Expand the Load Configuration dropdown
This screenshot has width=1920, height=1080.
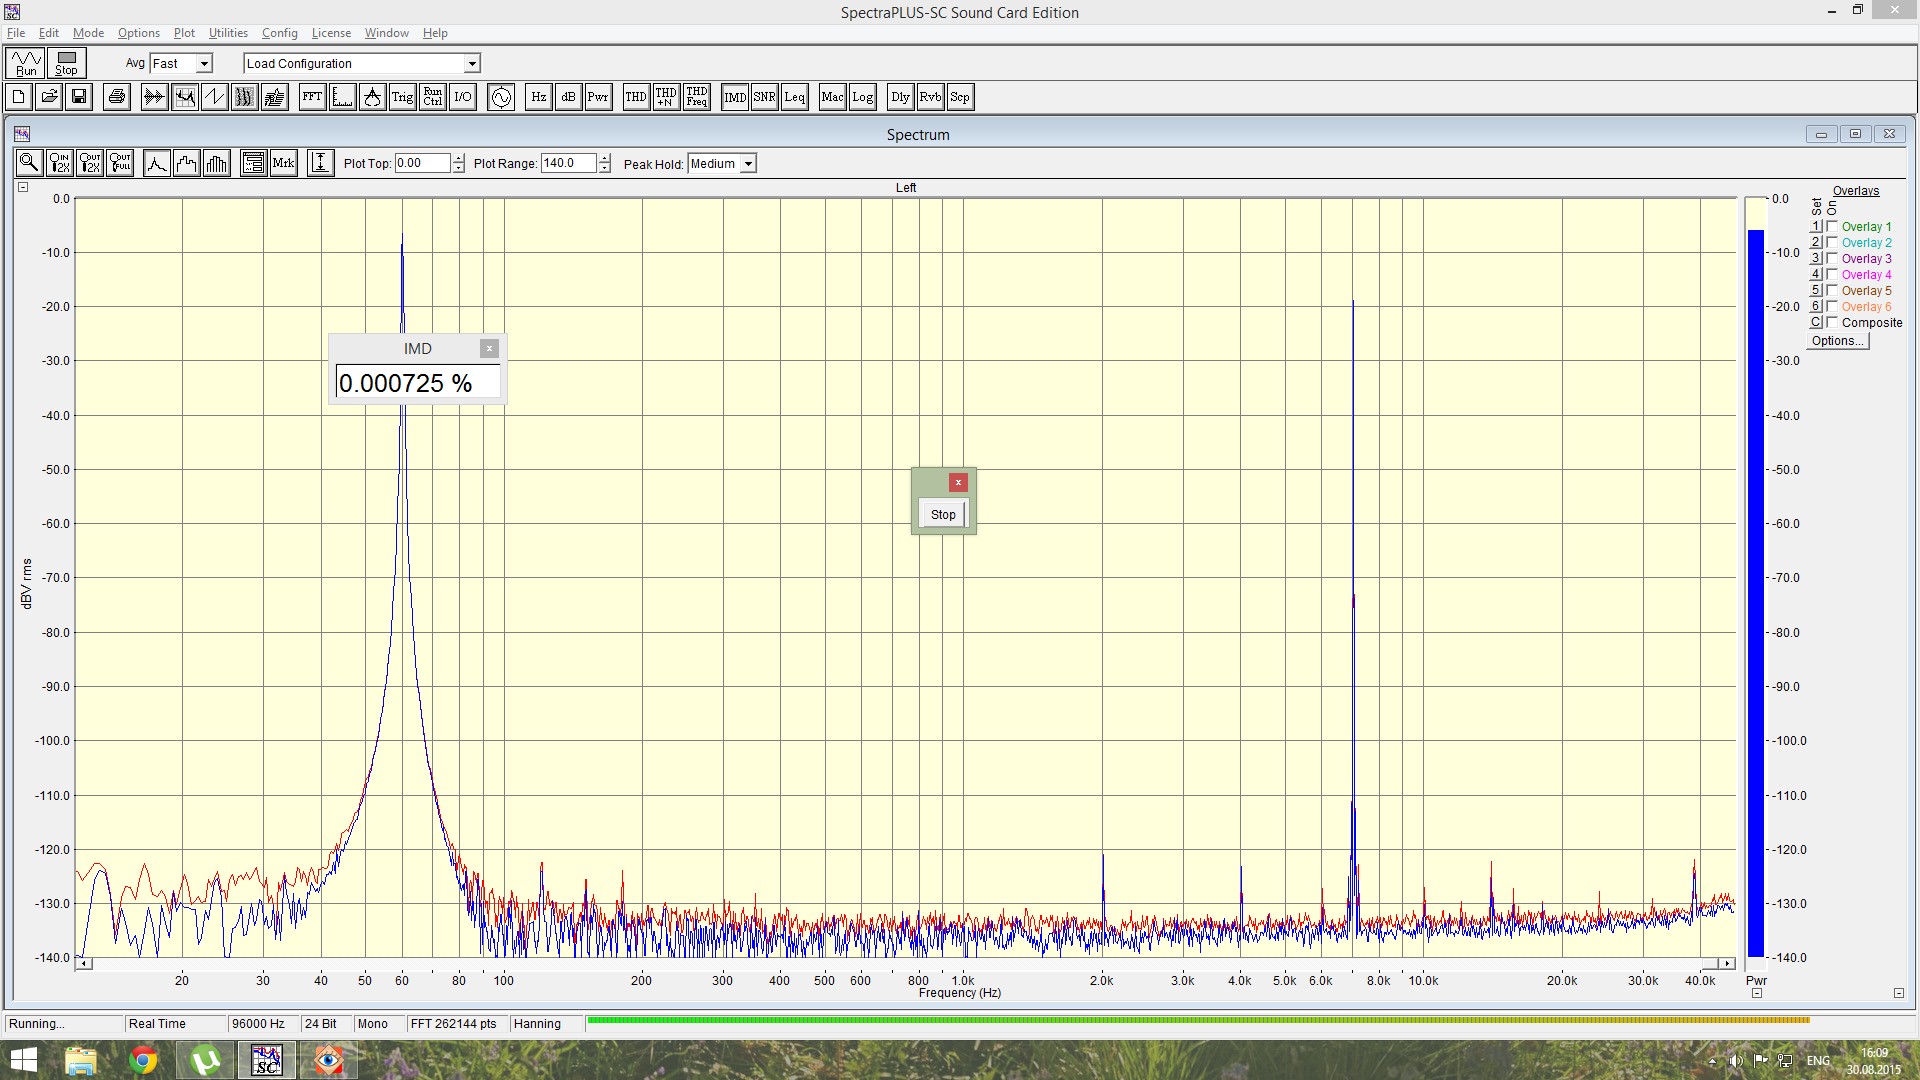tap(472, 64)
